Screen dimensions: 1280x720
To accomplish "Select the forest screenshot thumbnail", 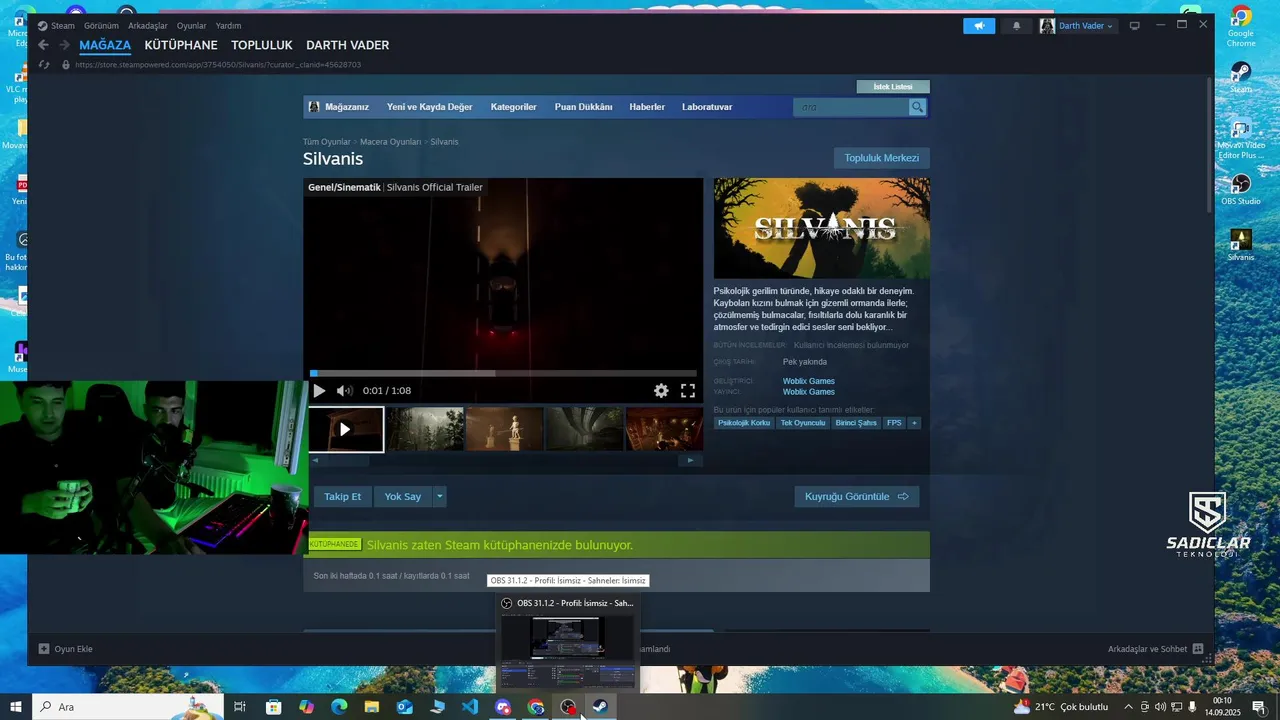I will [x=425, y=429].
